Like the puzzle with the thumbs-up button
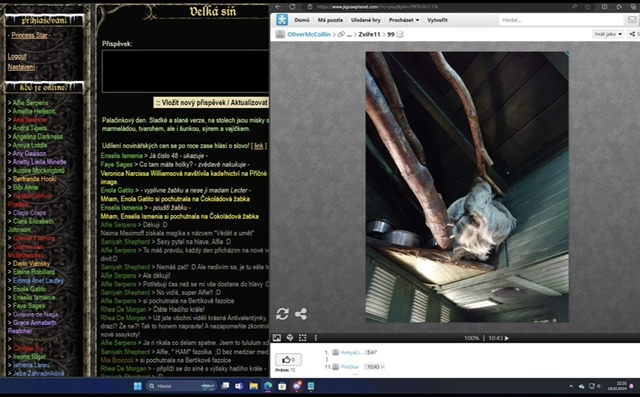 point(288,359)
